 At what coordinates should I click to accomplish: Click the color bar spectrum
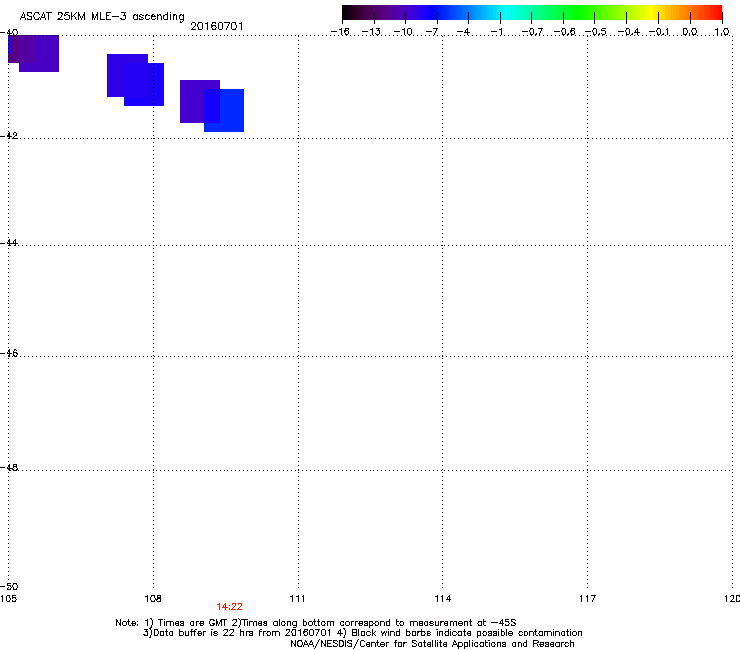[x=532, y=13]
